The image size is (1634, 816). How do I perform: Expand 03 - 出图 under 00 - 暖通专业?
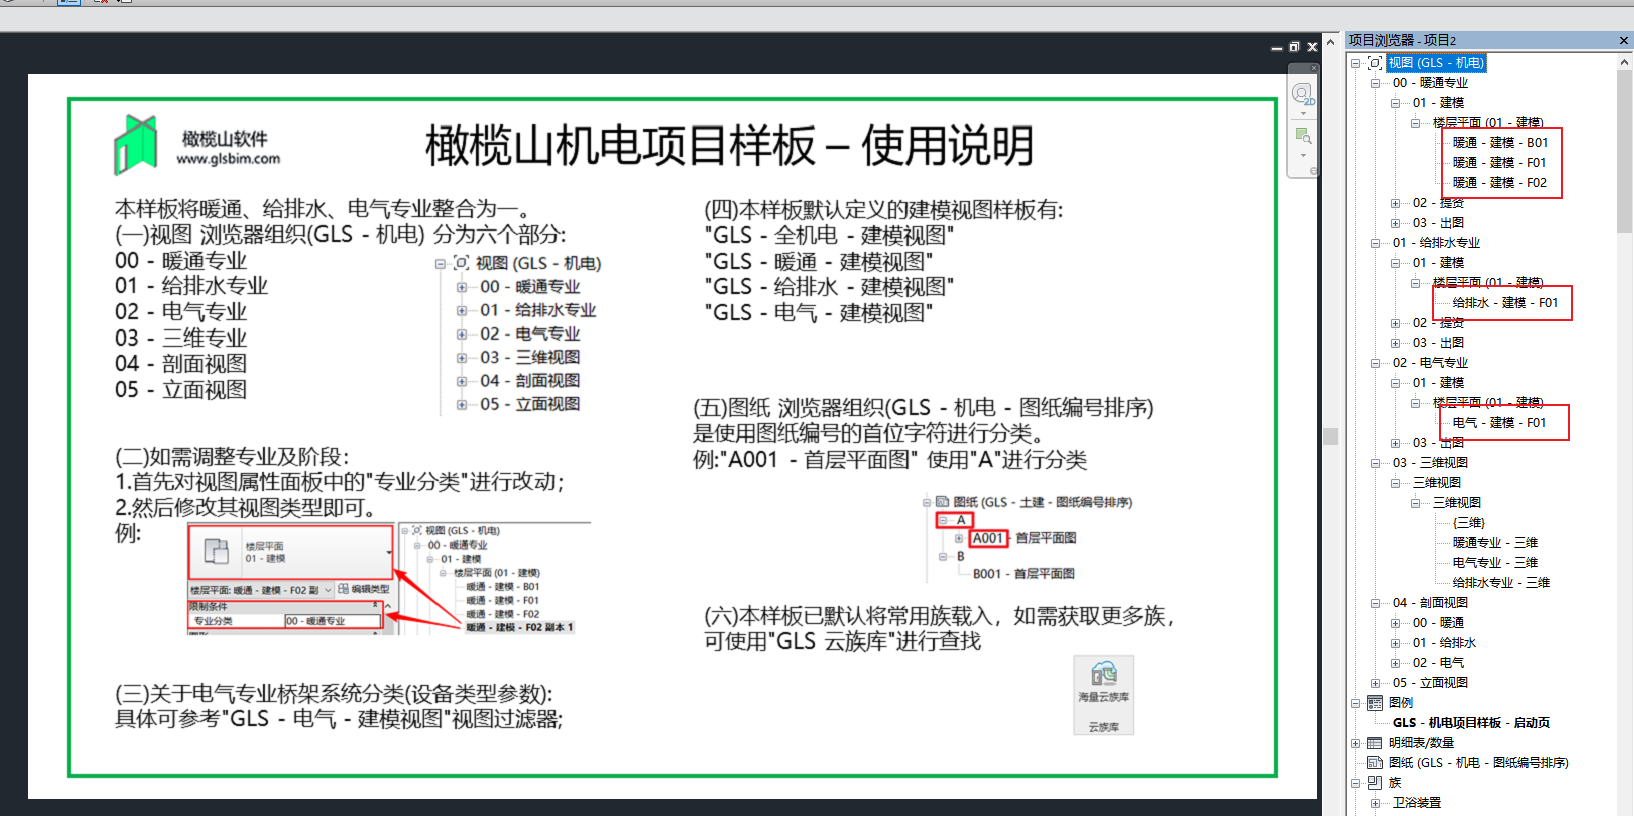[x=1396, y=223]
